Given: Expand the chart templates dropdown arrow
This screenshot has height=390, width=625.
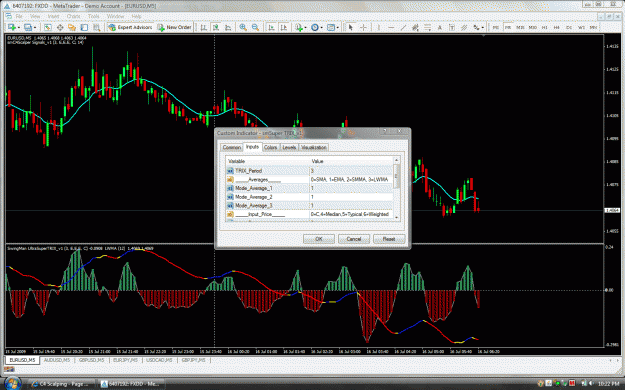Looking at the screenshot, I should pos(337,28).
